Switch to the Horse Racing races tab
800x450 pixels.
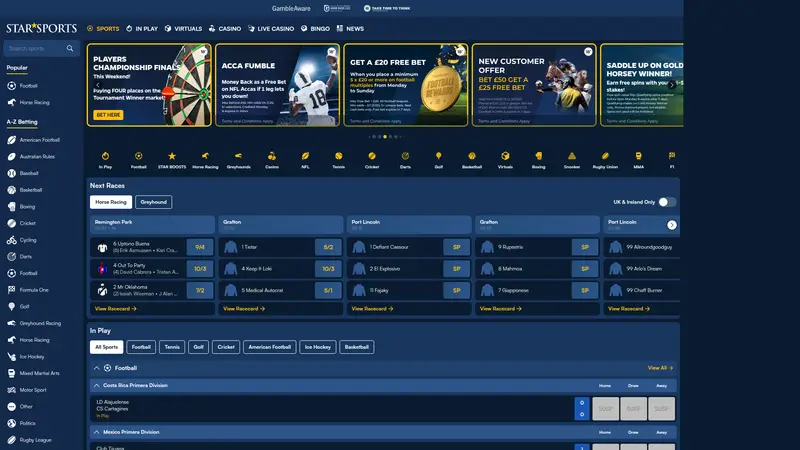[x=111, y=202]
